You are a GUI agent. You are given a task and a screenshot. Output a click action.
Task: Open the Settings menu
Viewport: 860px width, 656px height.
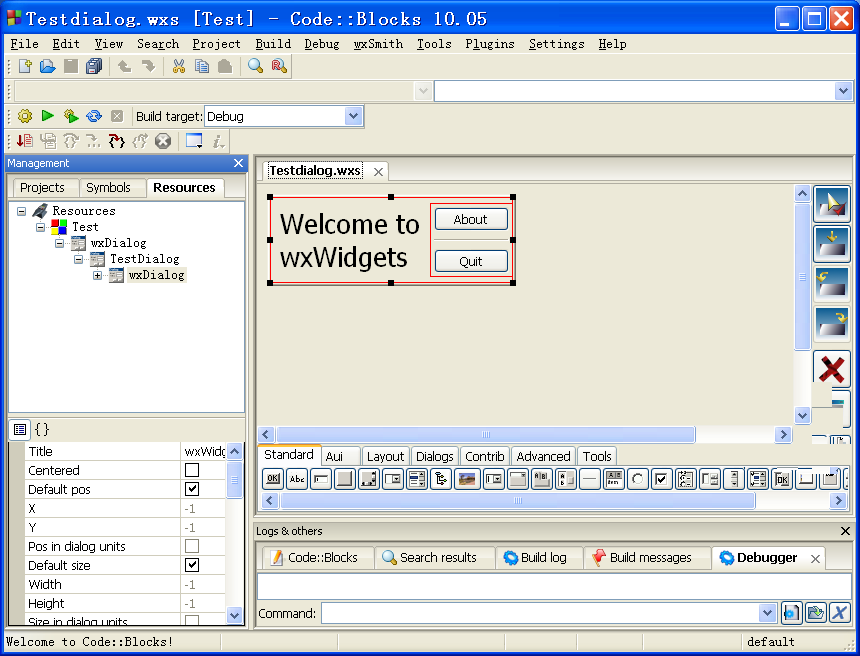(x=557, y=44)
